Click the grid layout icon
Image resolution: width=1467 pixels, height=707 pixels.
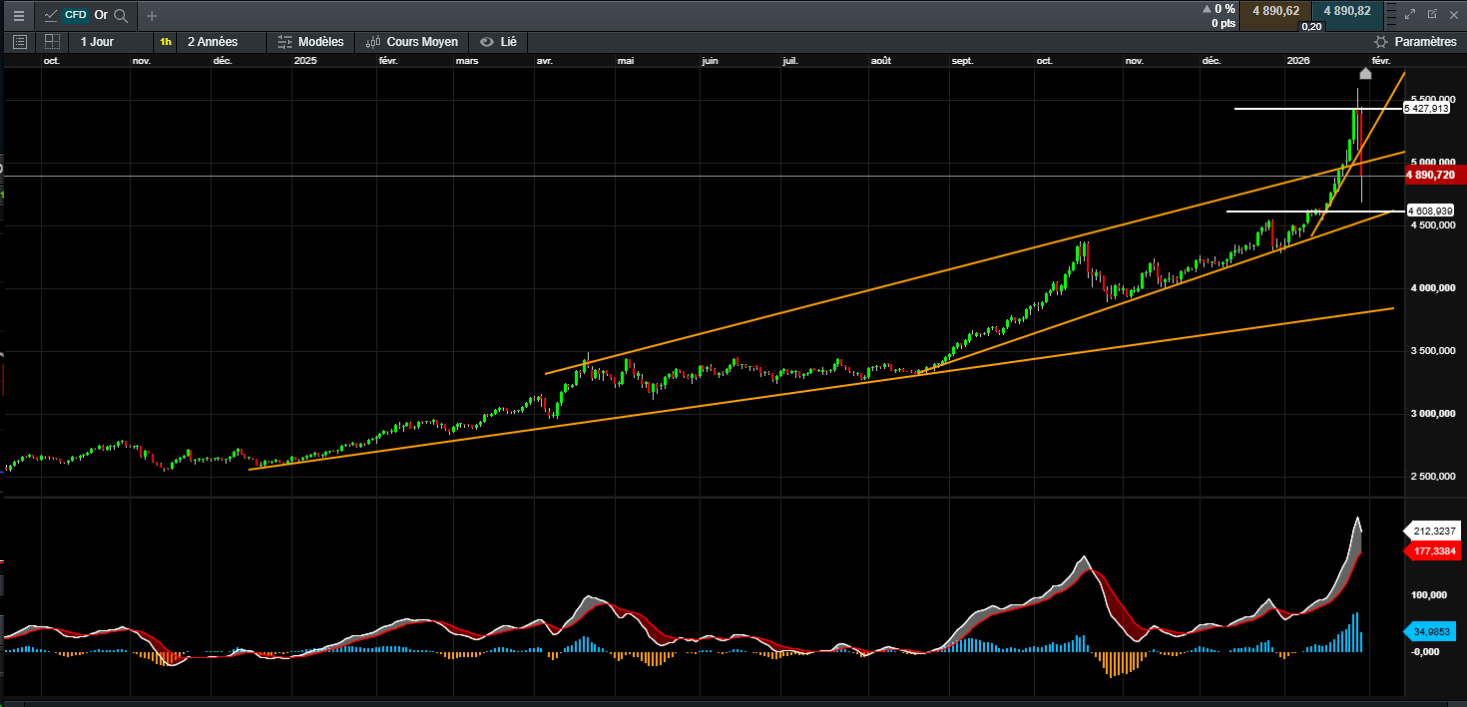(51, 42)
